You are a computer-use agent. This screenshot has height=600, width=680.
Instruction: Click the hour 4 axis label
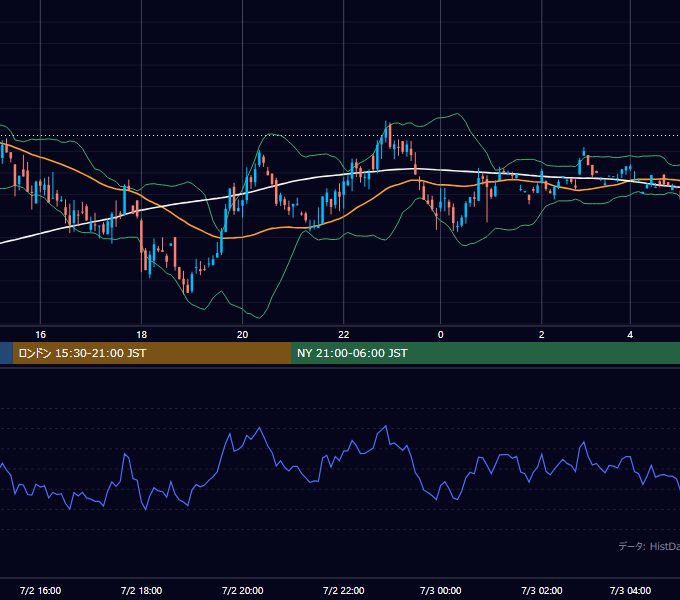pos(630,335)
